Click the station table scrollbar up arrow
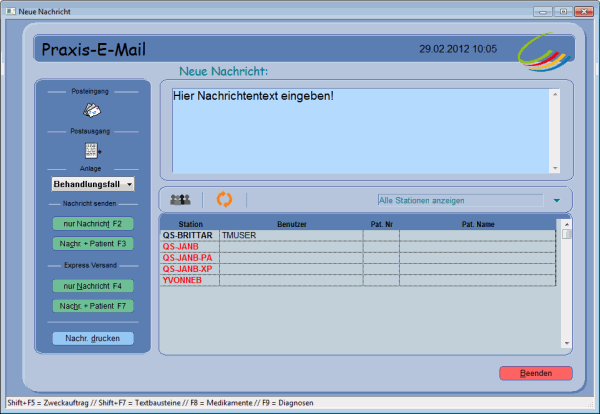This screenshot has width=600, height=414. (566, 223)
